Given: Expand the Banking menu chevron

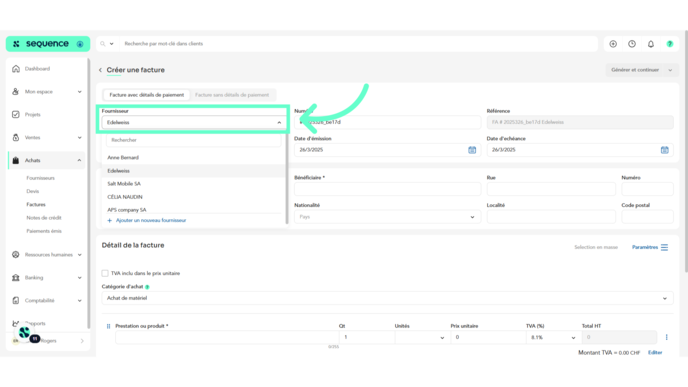Looking at the screenshot, I should click(x=79, y=278).
